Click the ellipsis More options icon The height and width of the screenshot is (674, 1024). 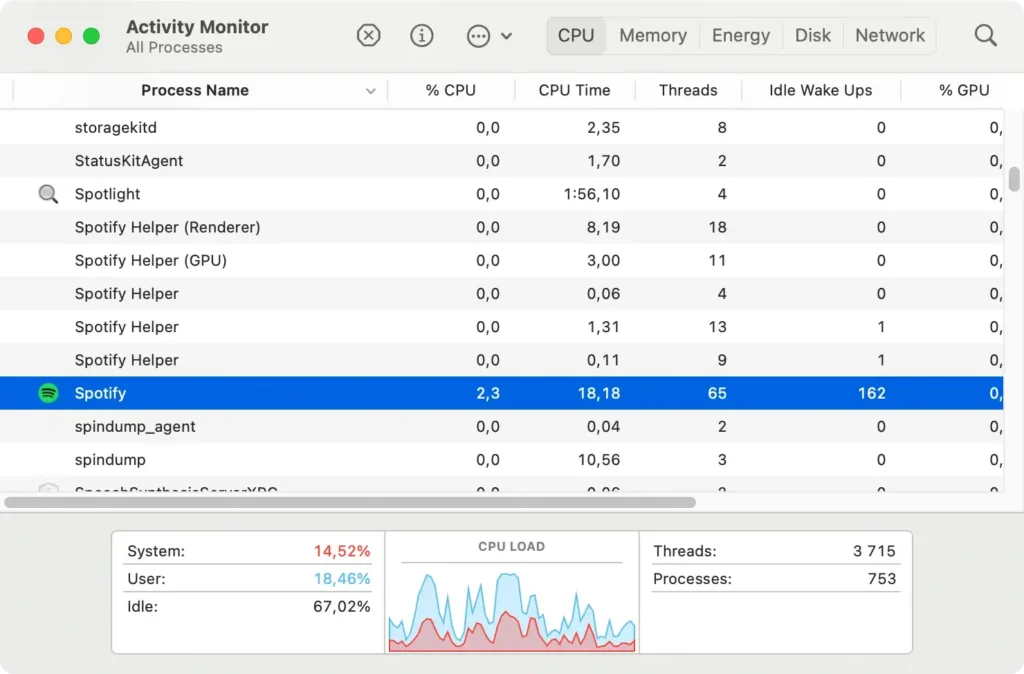point(479,36)
